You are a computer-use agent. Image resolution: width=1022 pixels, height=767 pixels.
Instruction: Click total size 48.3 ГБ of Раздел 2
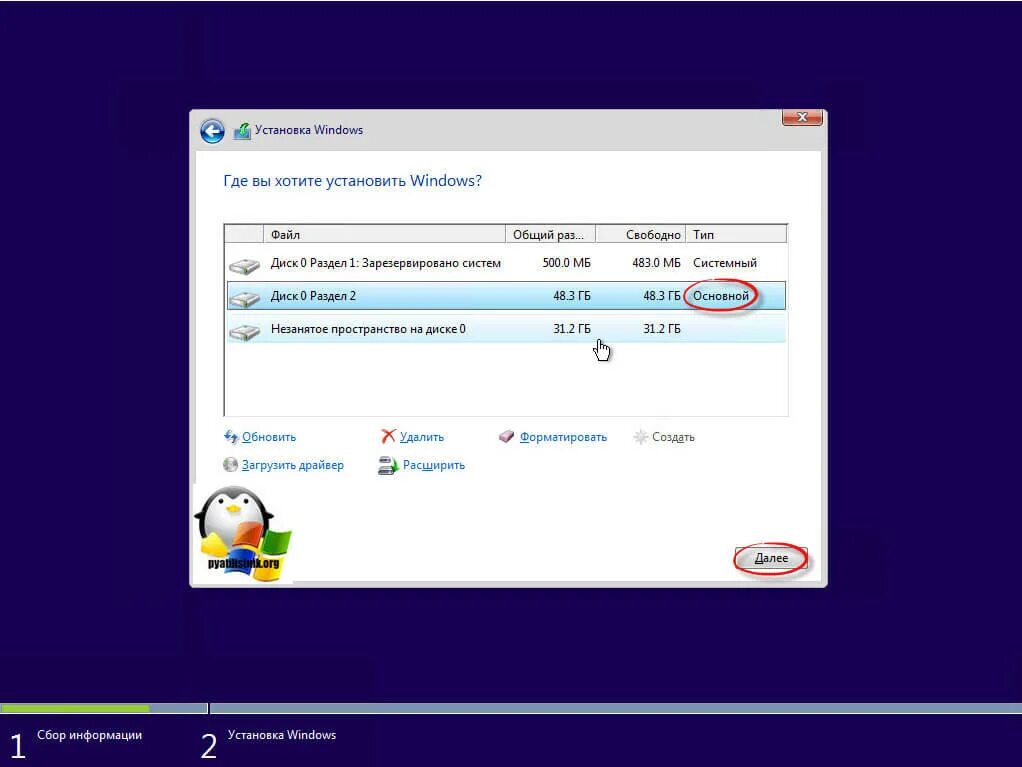click(572, 296)
